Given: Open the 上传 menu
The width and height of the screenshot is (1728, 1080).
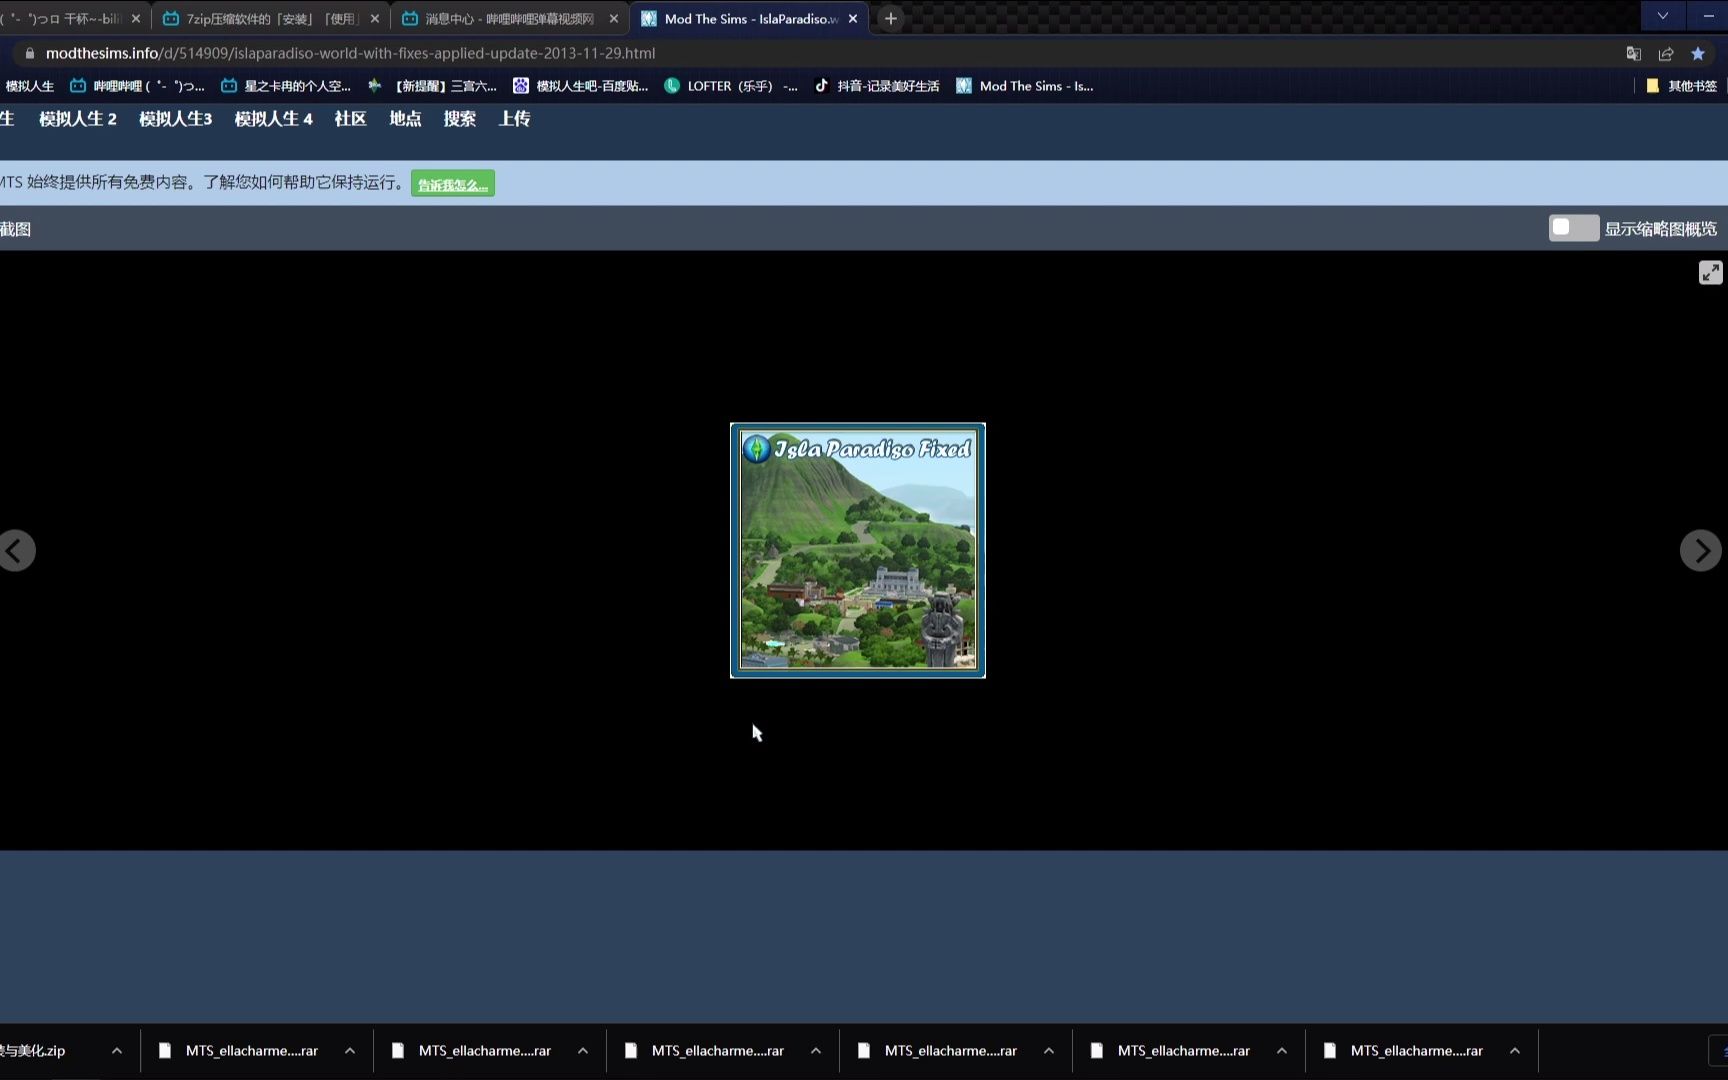Looking at the screenshot, I should pos(514,119).
